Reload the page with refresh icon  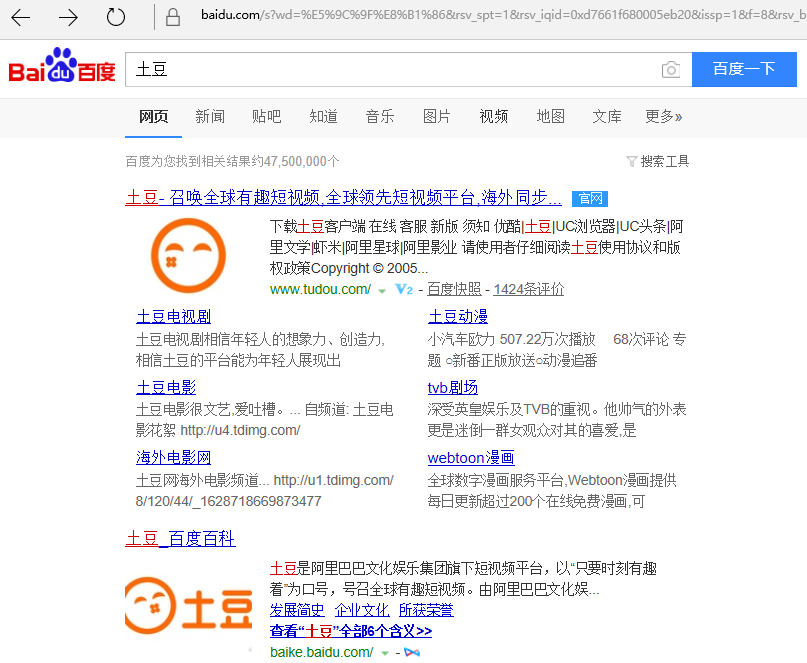tap(116, 18)
